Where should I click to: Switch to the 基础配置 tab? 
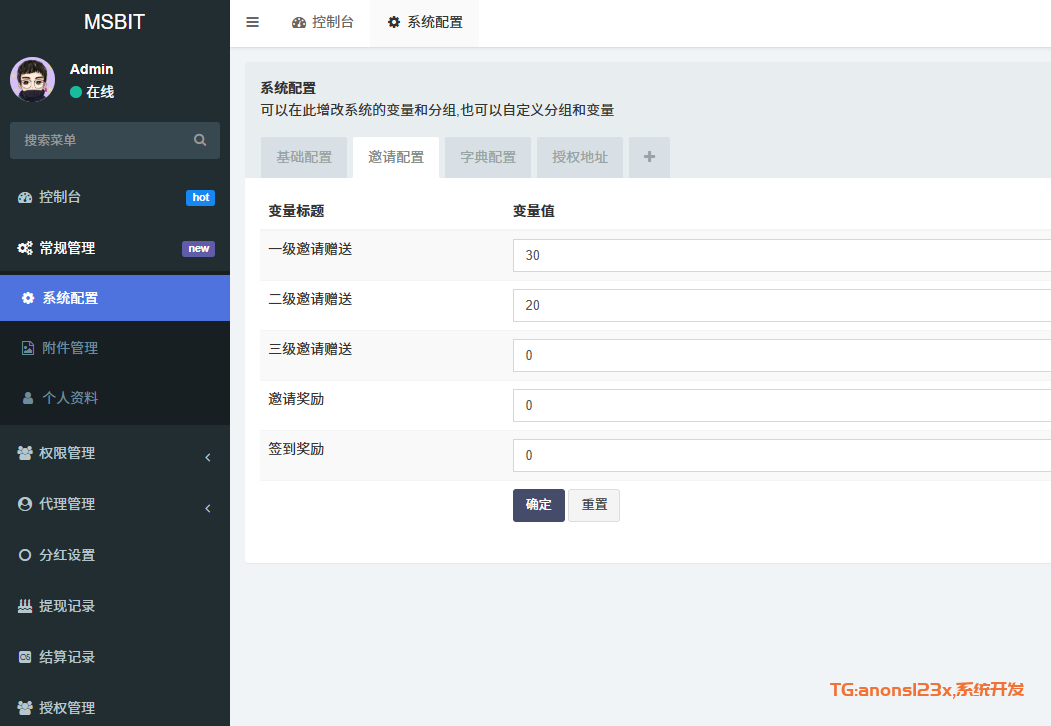click(304, 157)
